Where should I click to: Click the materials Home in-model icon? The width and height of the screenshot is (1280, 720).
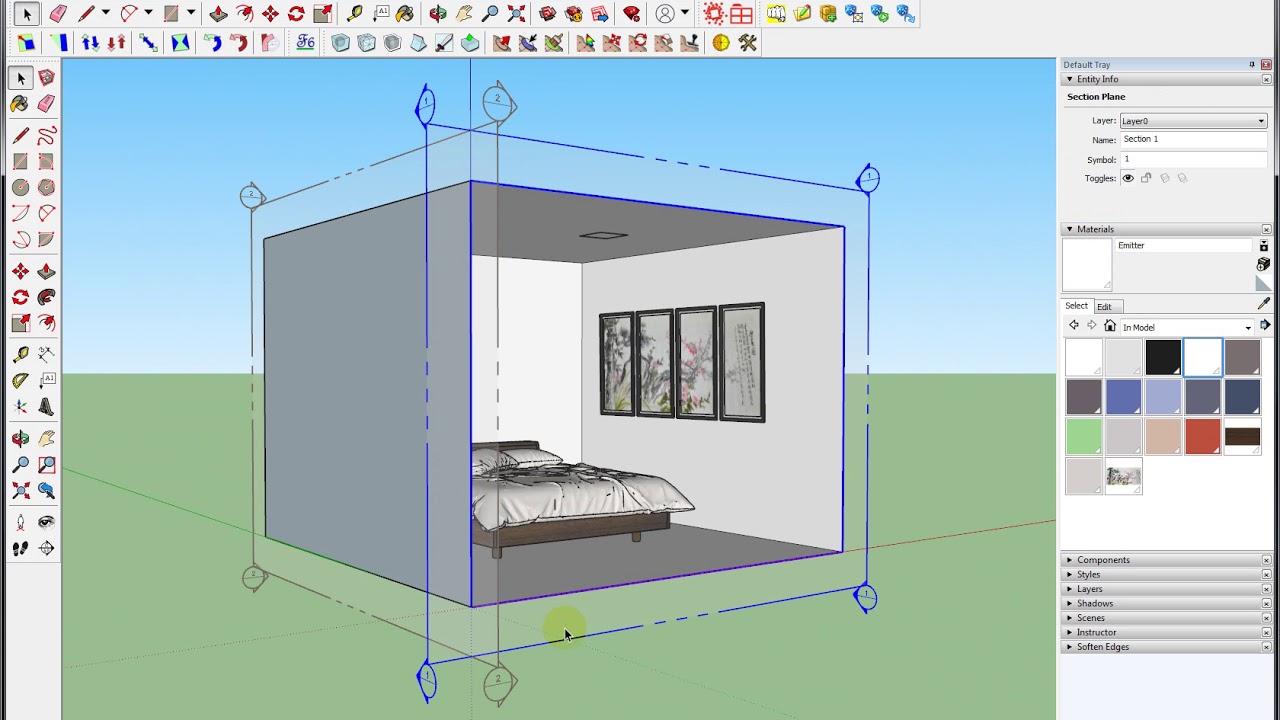pyautogui.click(x=1109, y=326)
